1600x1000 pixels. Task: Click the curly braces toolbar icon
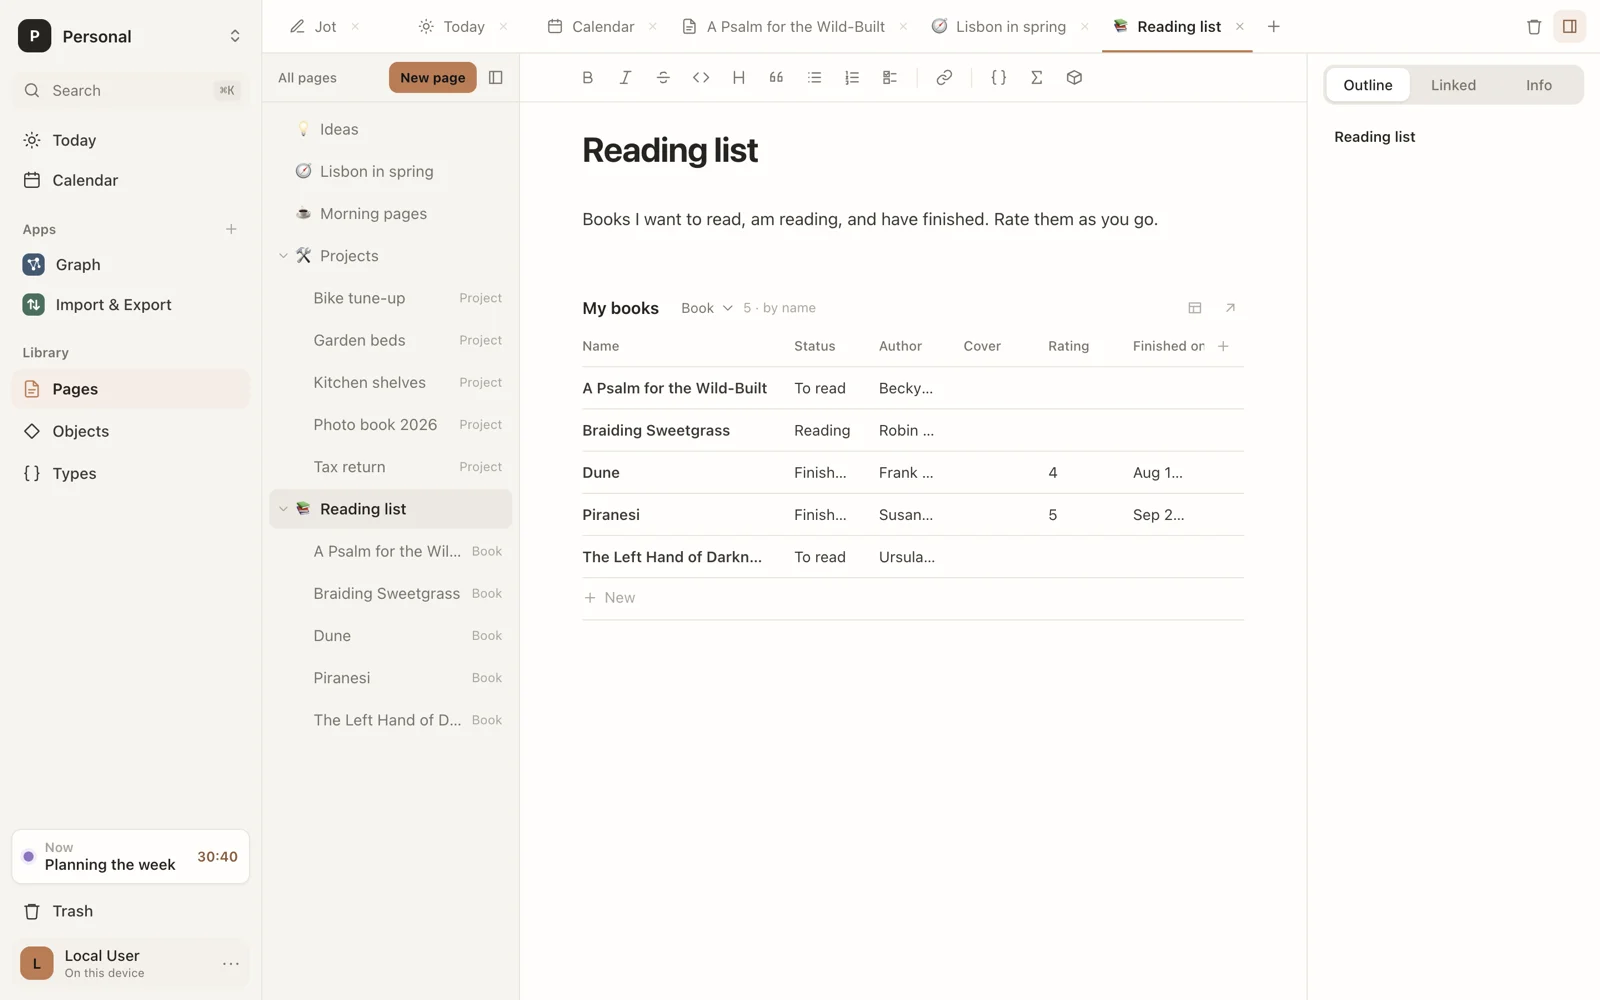998,77
